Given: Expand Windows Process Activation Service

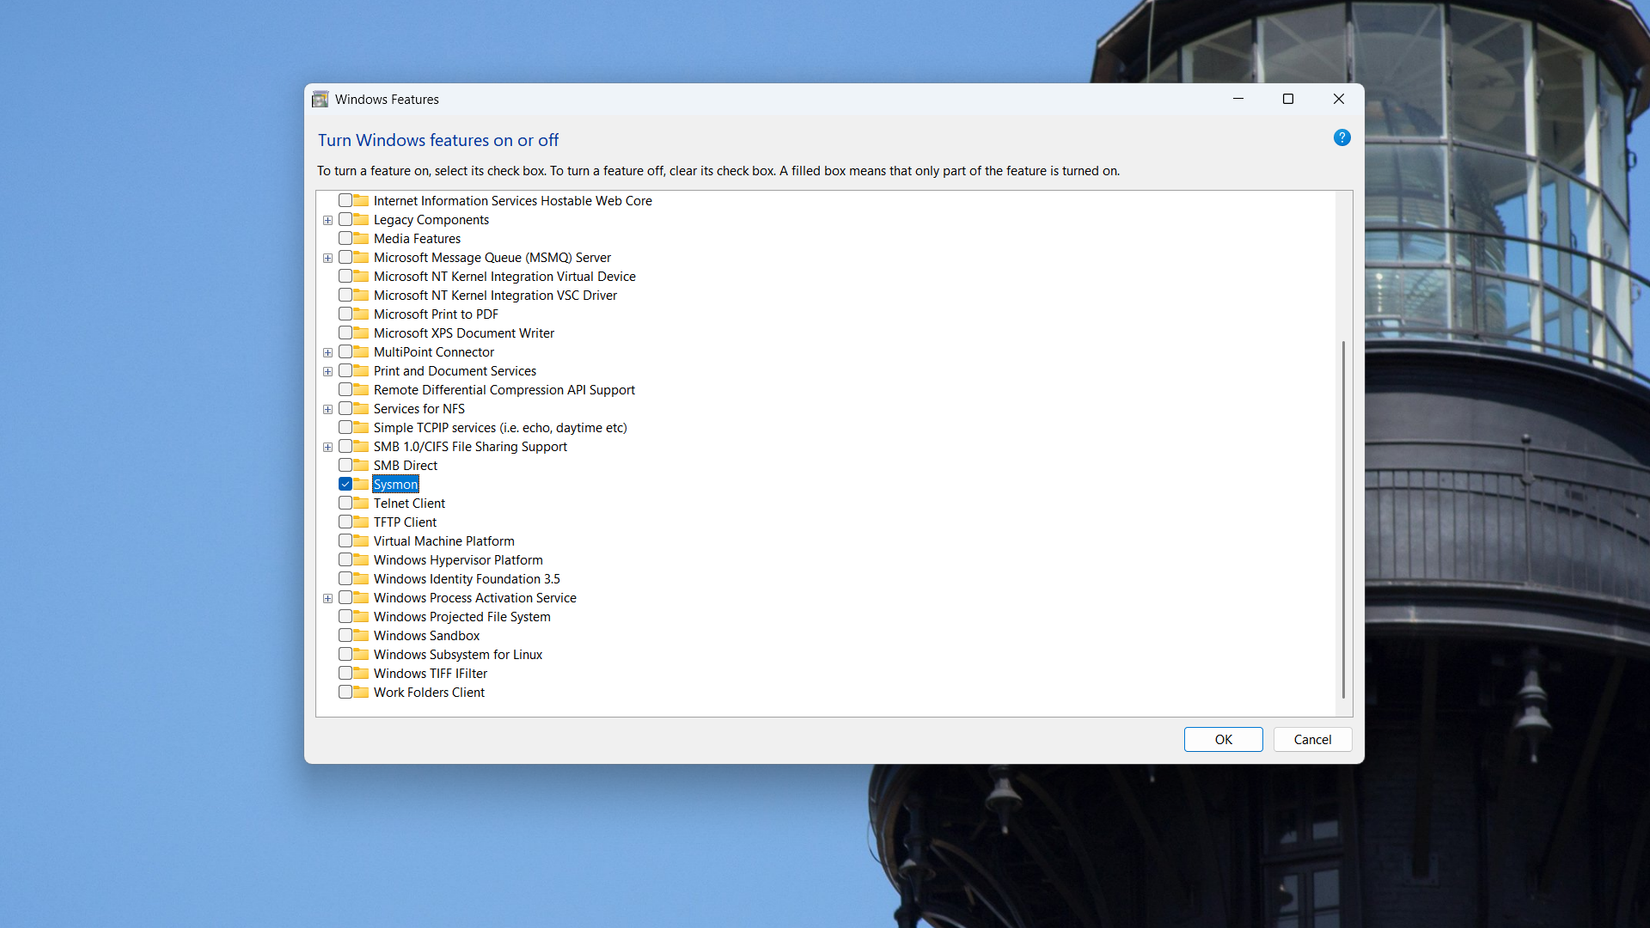Looking at the screenshot, I should 328,597.
